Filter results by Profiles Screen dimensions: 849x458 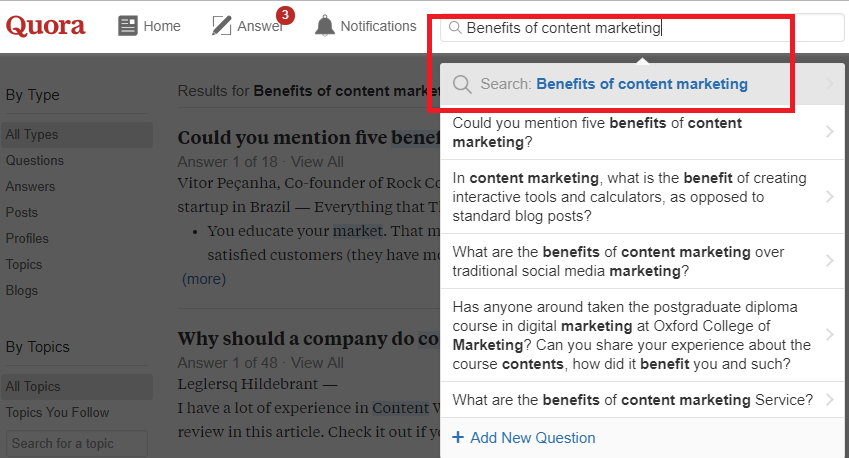tap(27, 238)
